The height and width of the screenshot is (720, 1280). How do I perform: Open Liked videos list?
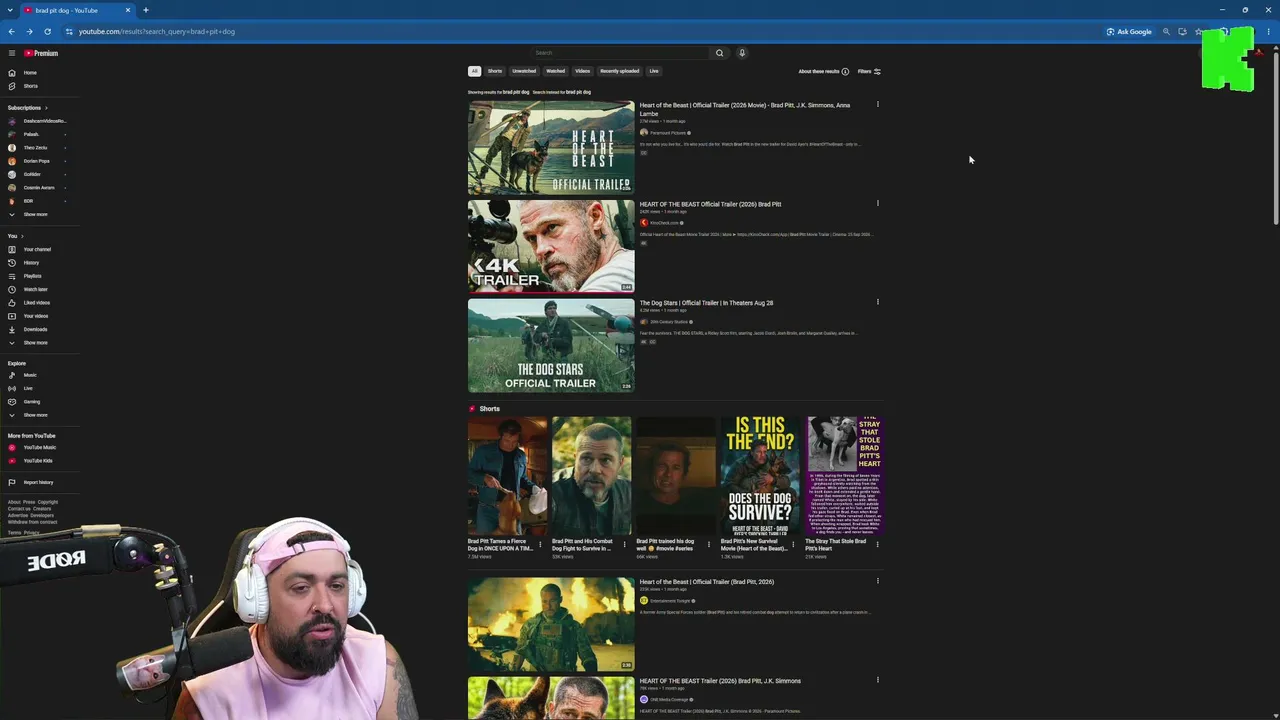(x=38, y=303)
